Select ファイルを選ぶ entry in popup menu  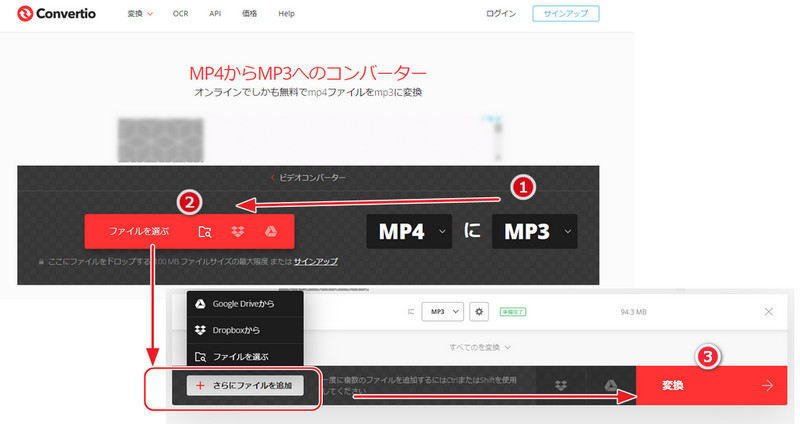tap(245, 357)
